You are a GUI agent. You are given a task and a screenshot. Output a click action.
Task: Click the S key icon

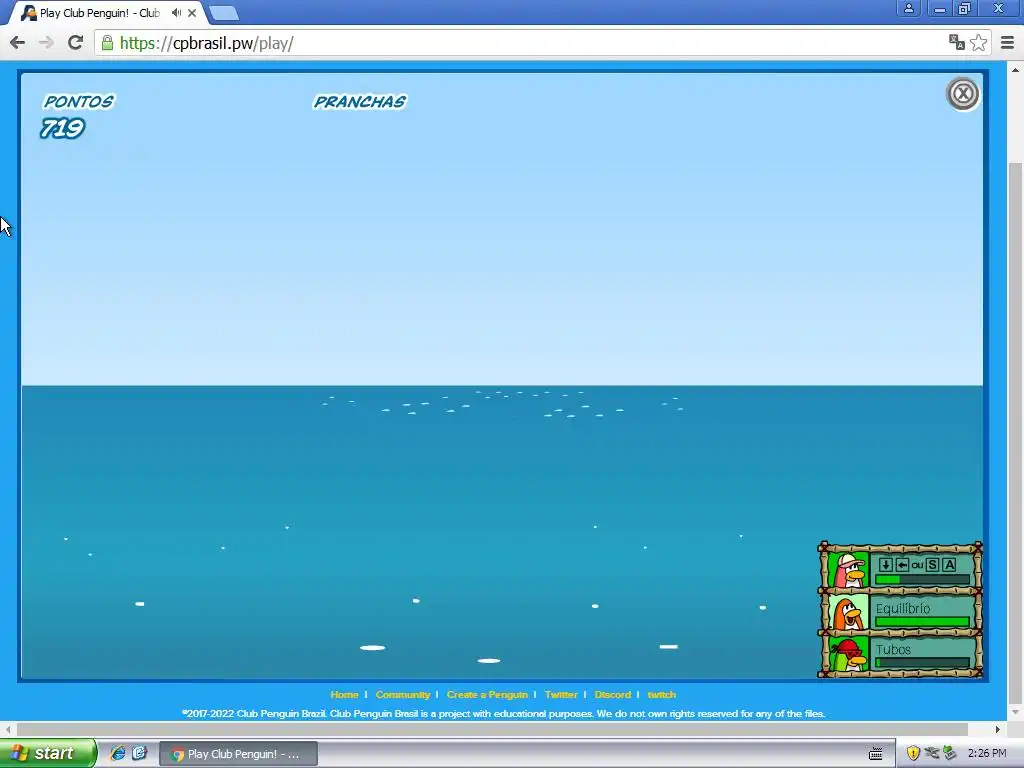pyautogui.click(x=933, y=565)
